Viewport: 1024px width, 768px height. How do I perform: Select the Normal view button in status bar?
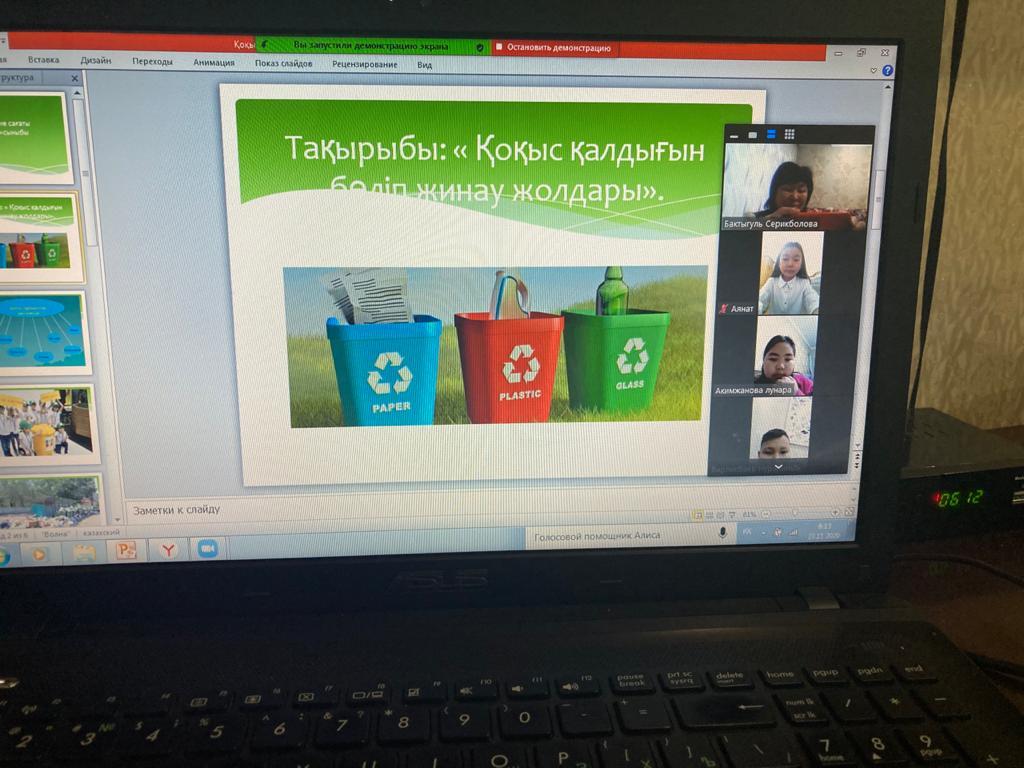pyautogui.click(x=698, y=516)
